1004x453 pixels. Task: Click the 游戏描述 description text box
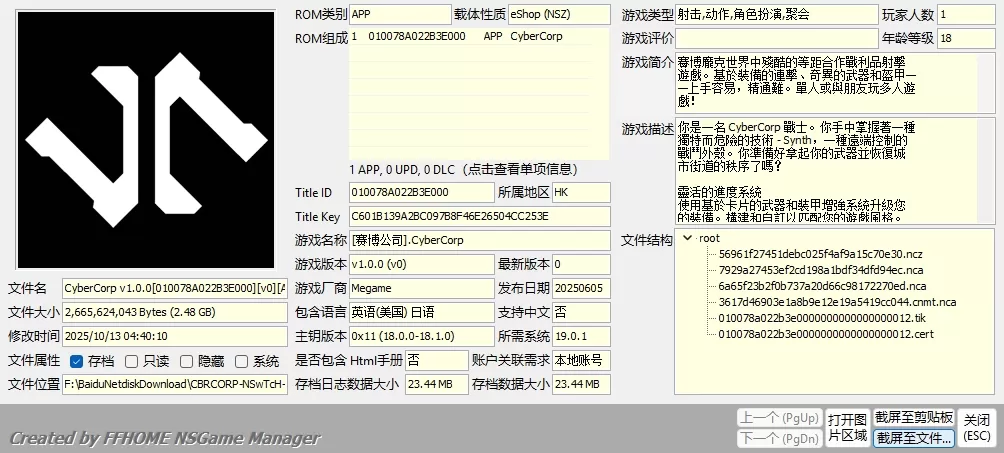836,170
